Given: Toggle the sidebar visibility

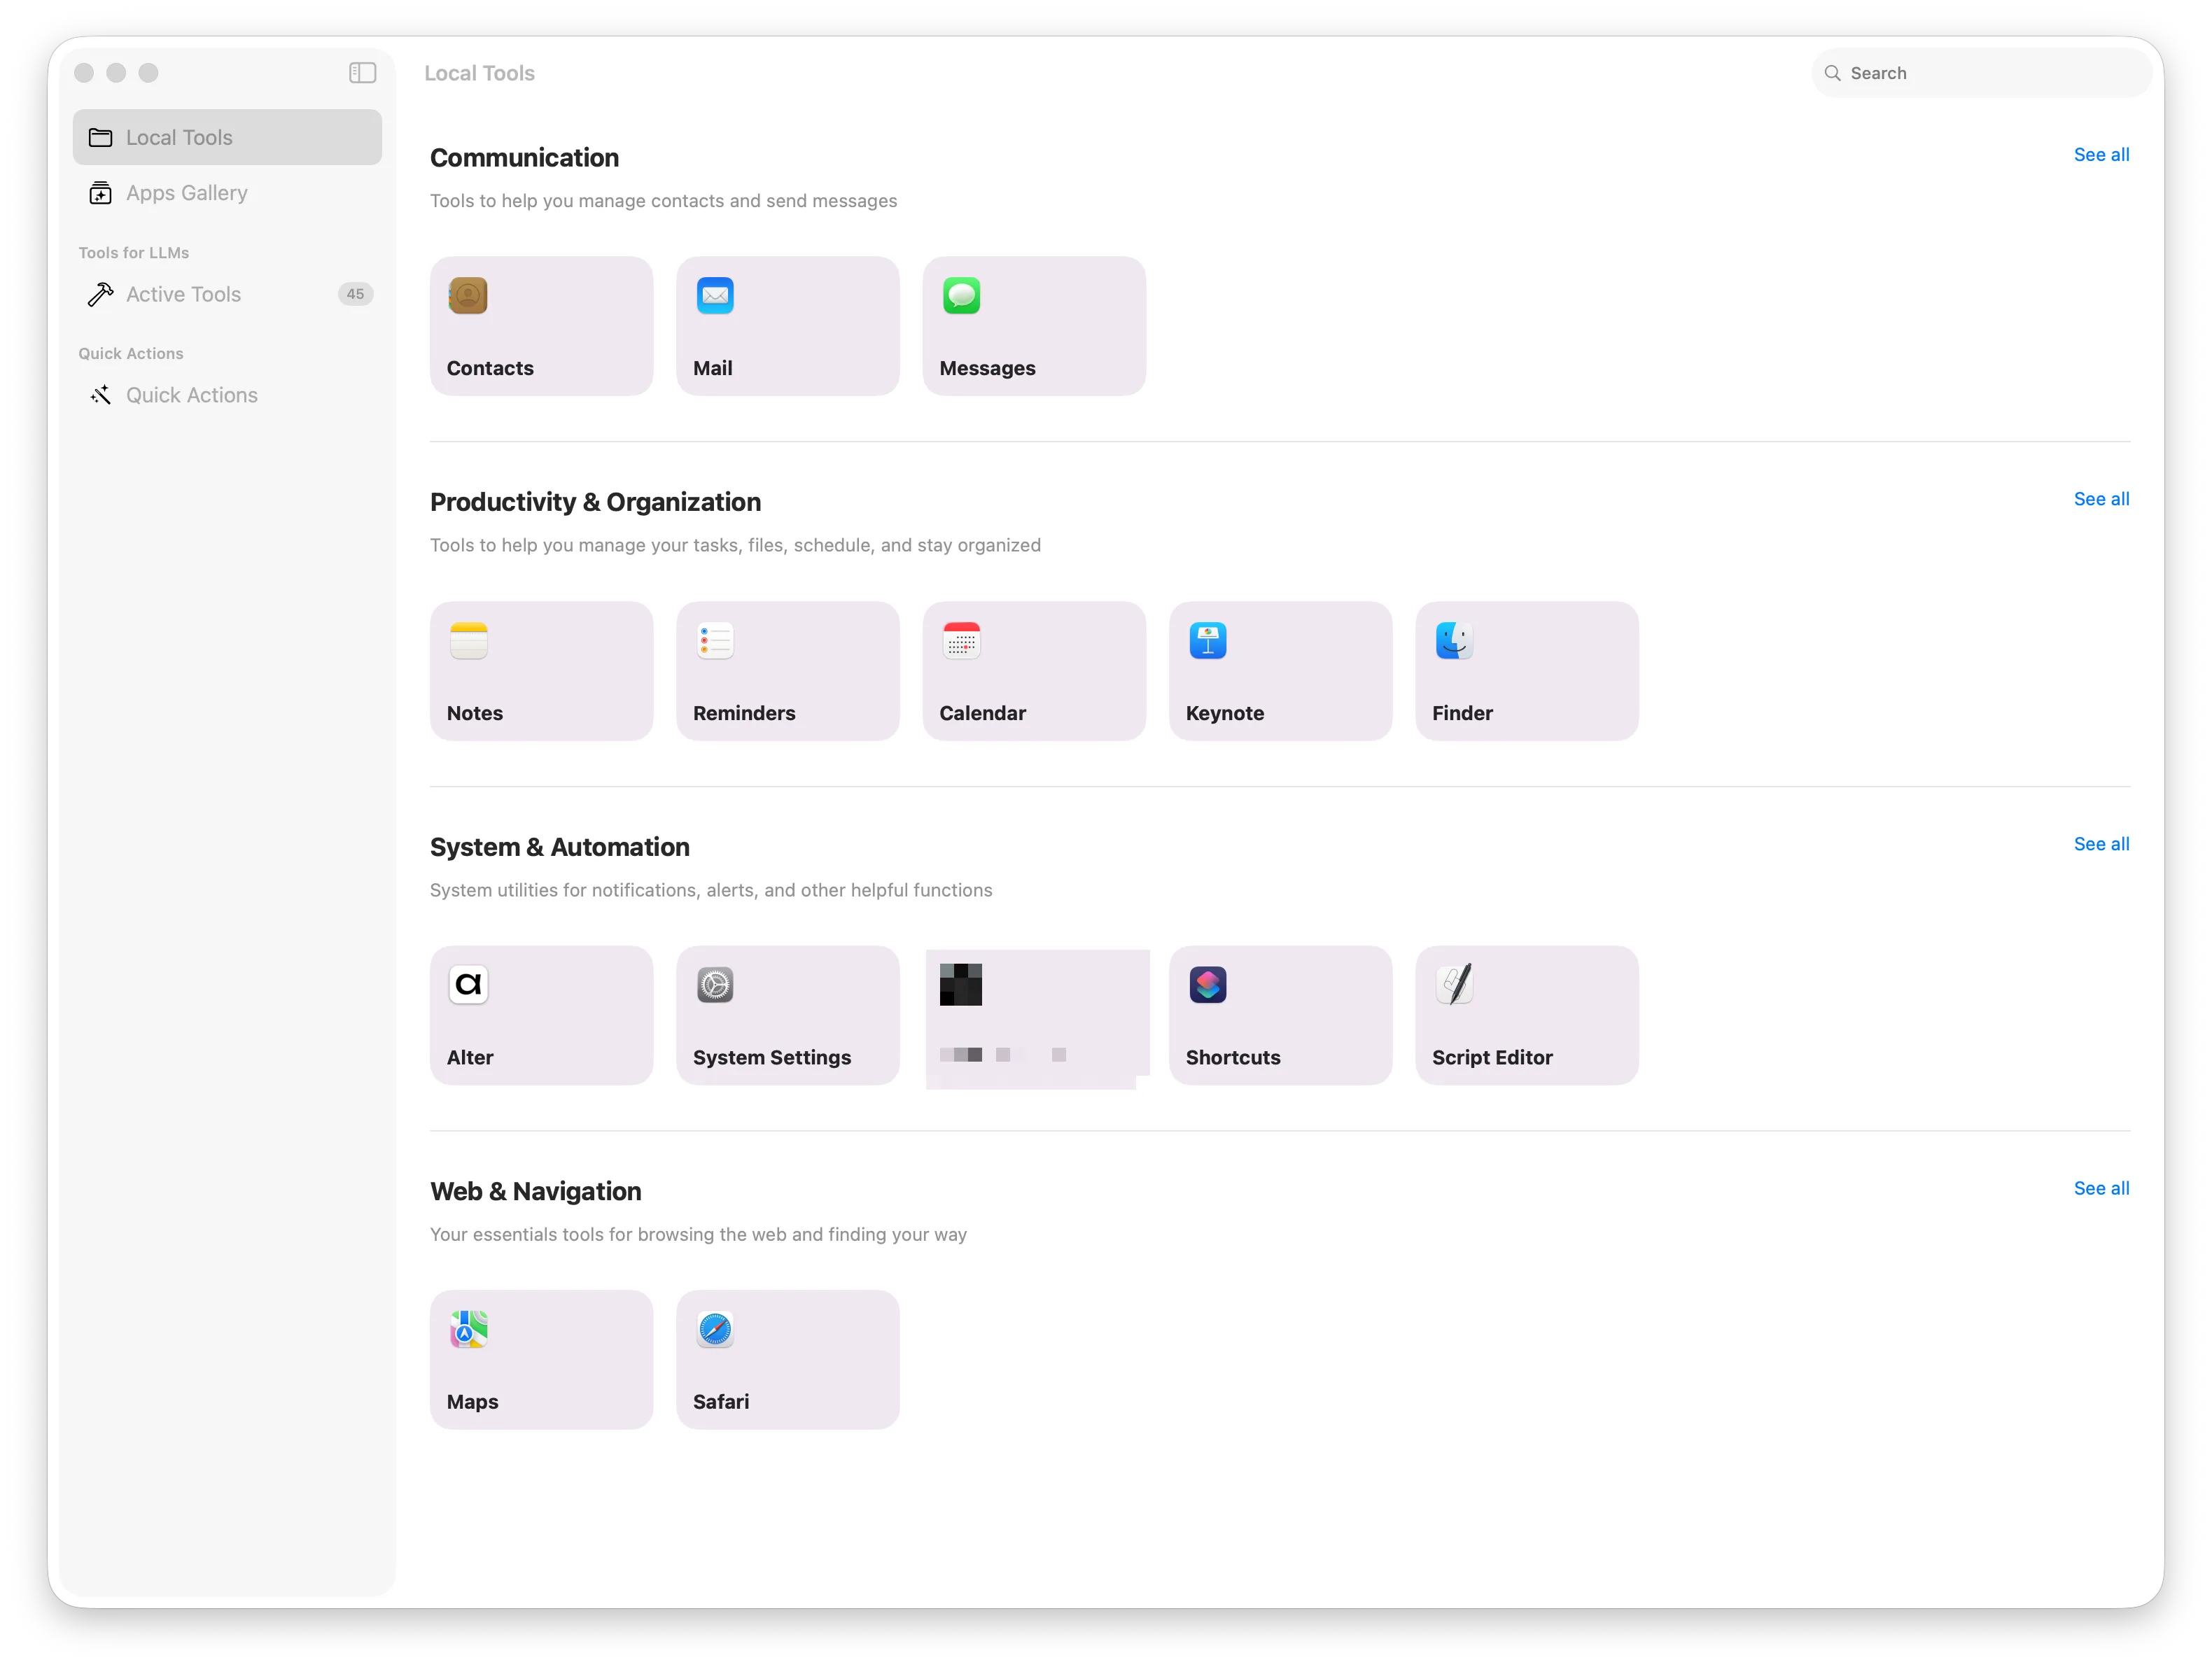Looking at the screenshot, I should coord(362,73).
